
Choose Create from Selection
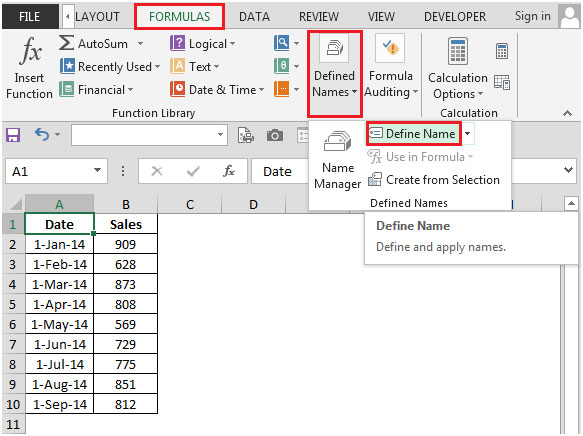(434, 180)
